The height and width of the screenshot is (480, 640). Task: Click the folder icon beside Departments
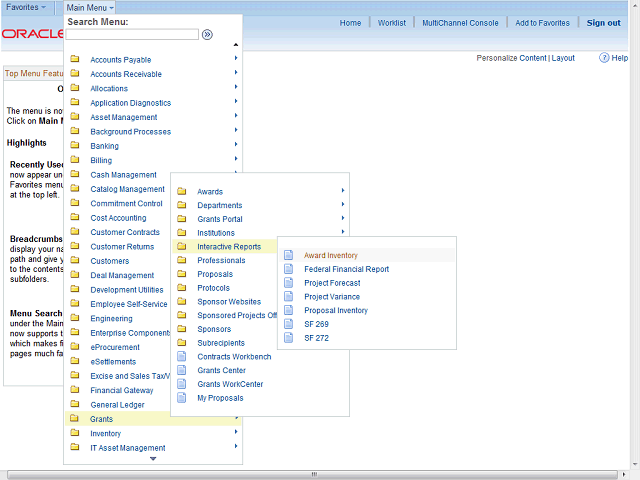click(x=182, y=205)
